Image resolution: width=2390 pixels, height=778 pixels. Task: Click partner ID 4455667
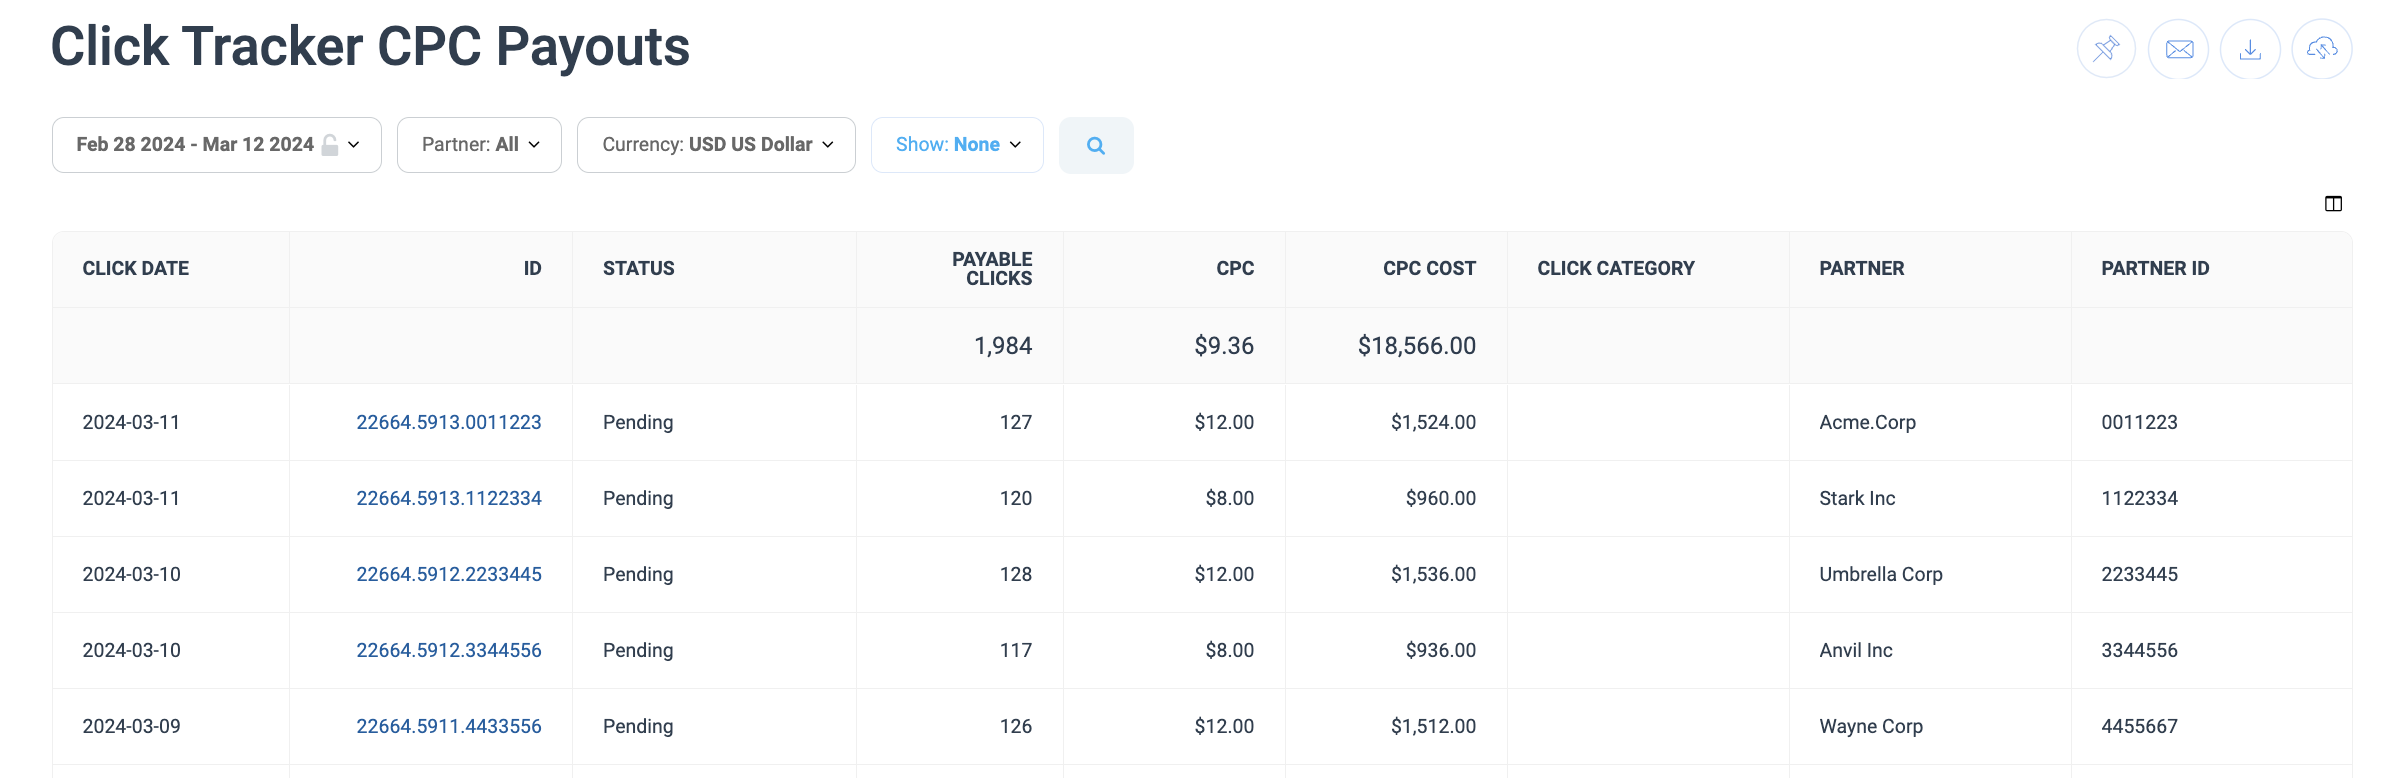[x=2139, y=726]
